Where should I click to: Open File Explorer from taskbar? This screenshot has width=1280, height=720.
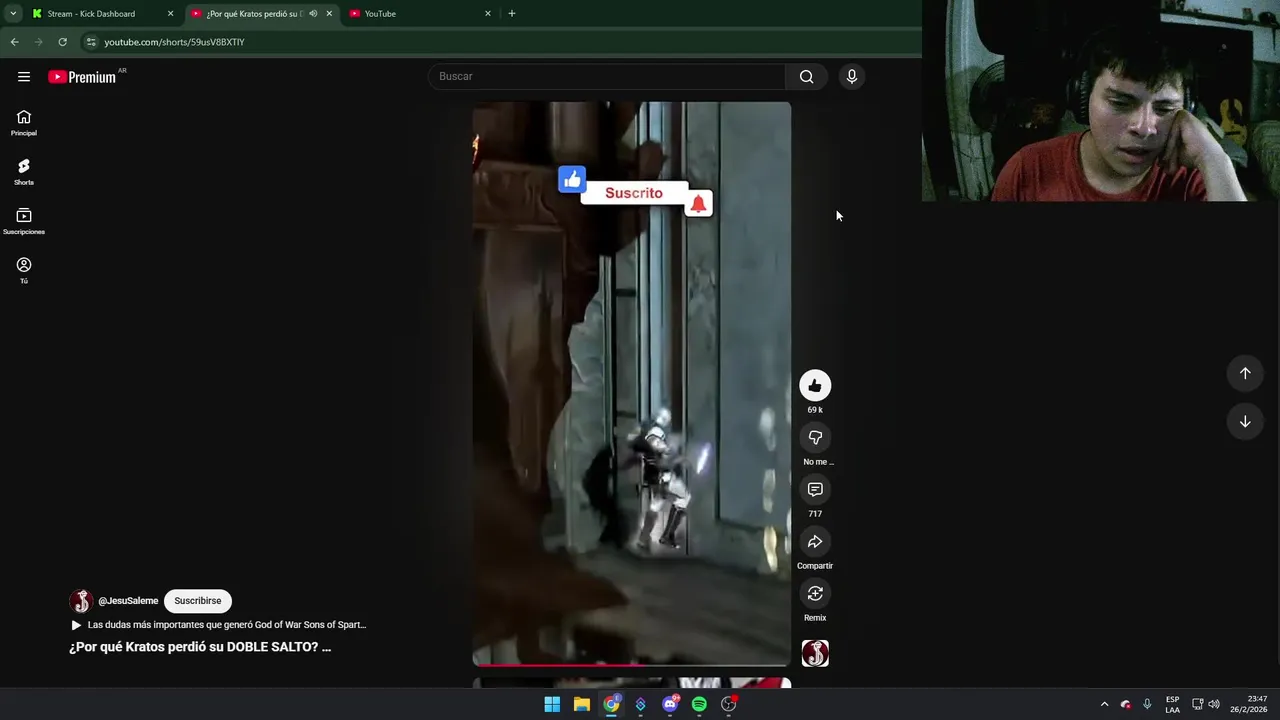click(x=581, y=704)
